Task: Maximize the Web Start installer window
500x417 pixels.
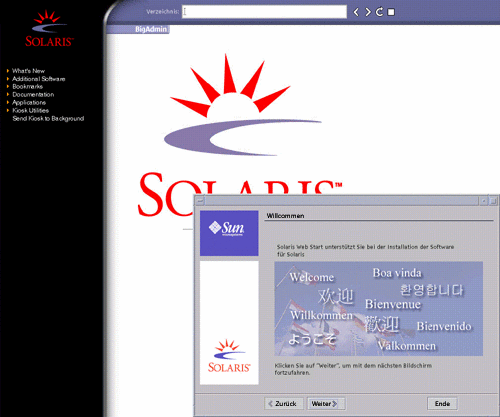Action: [493, 201]
